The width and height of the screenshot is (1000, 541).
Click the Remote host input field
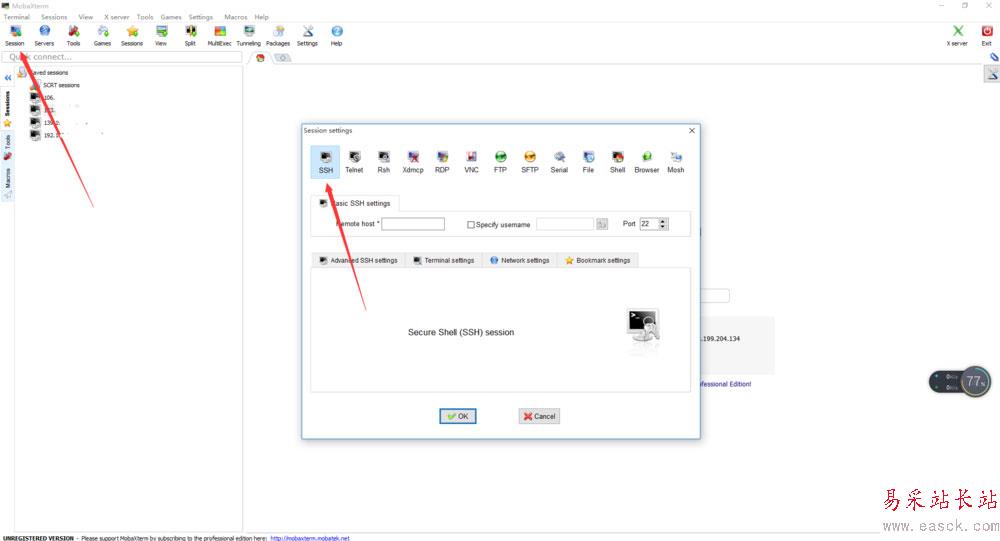click(x=413, y=224)
